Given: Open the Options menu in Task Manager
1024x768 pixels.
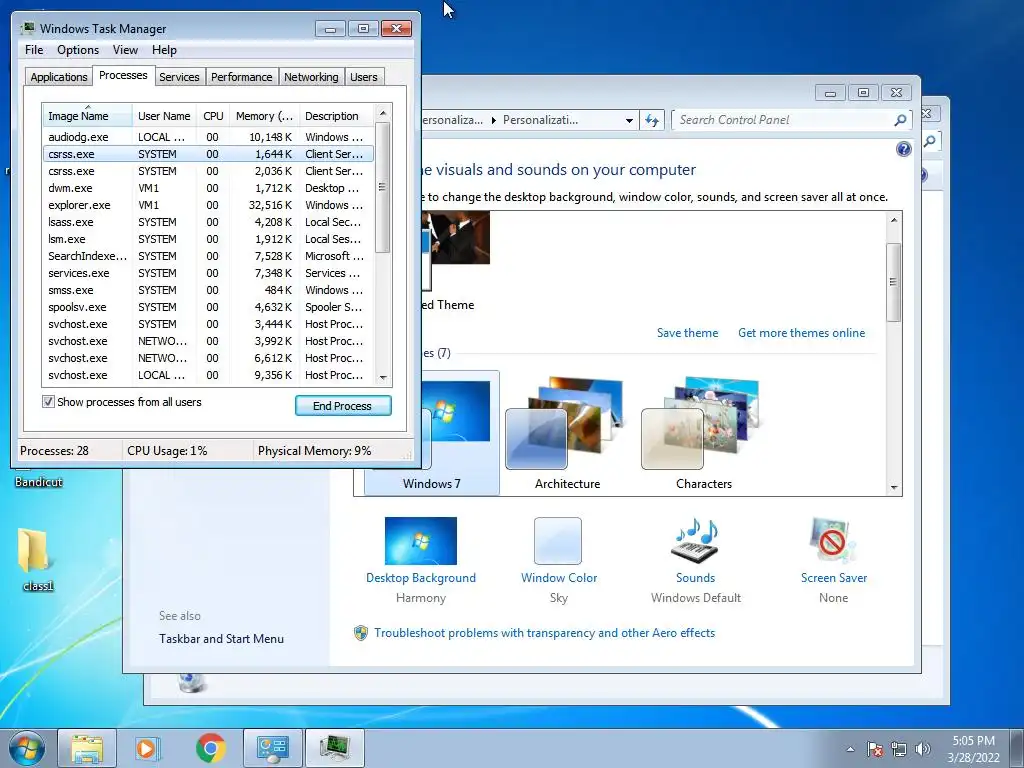Looking at the screenshot, I should (78, 50).
